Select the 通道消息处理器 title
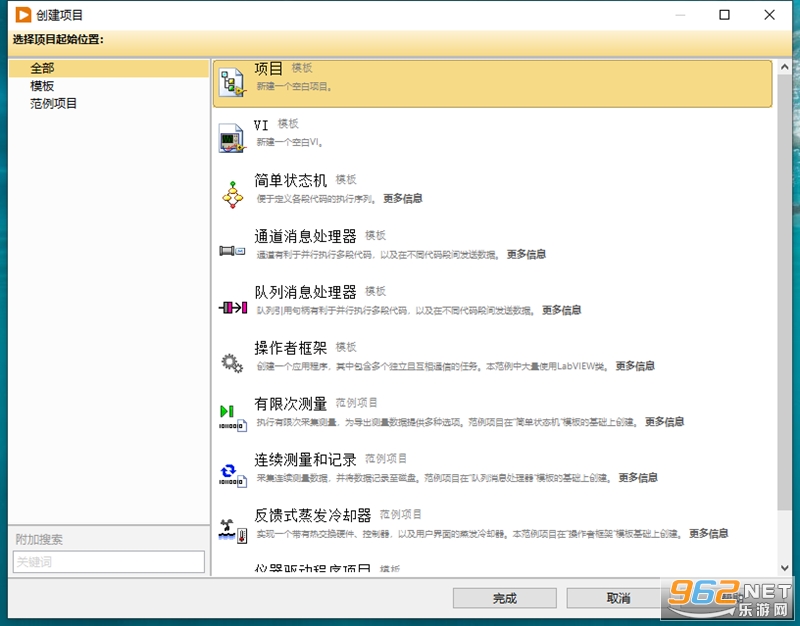The height and width of the screenshot is (626, 800). pos(305,236)
